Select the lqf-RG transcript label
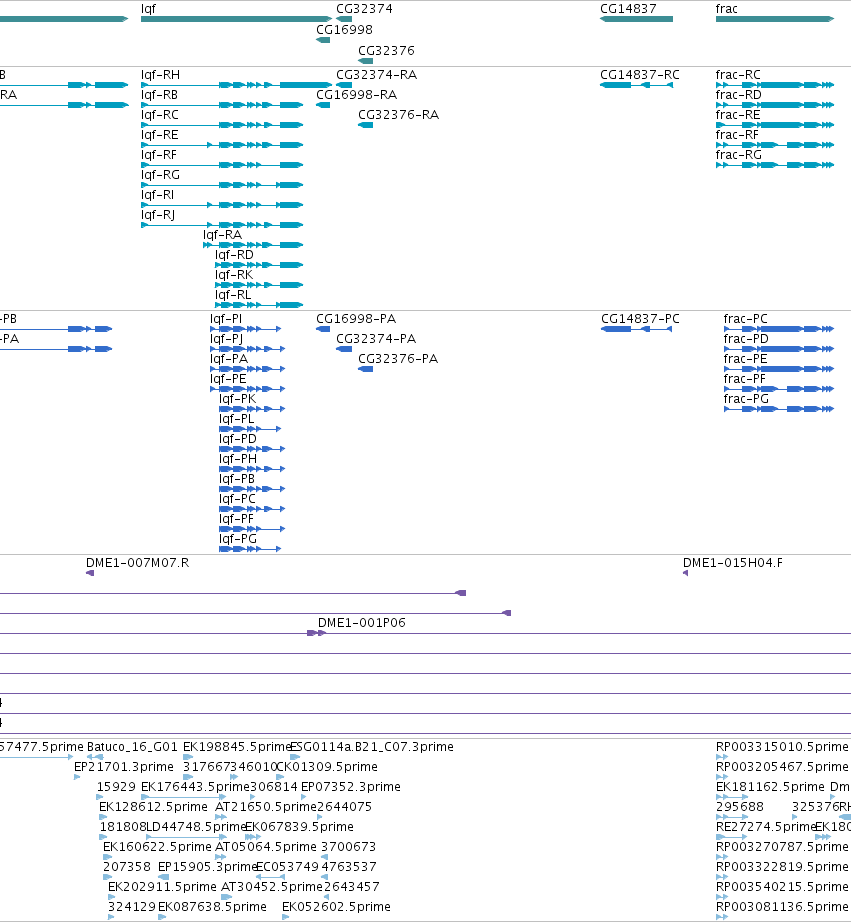This screenshot has height=922, width=851. click(161, 175)
